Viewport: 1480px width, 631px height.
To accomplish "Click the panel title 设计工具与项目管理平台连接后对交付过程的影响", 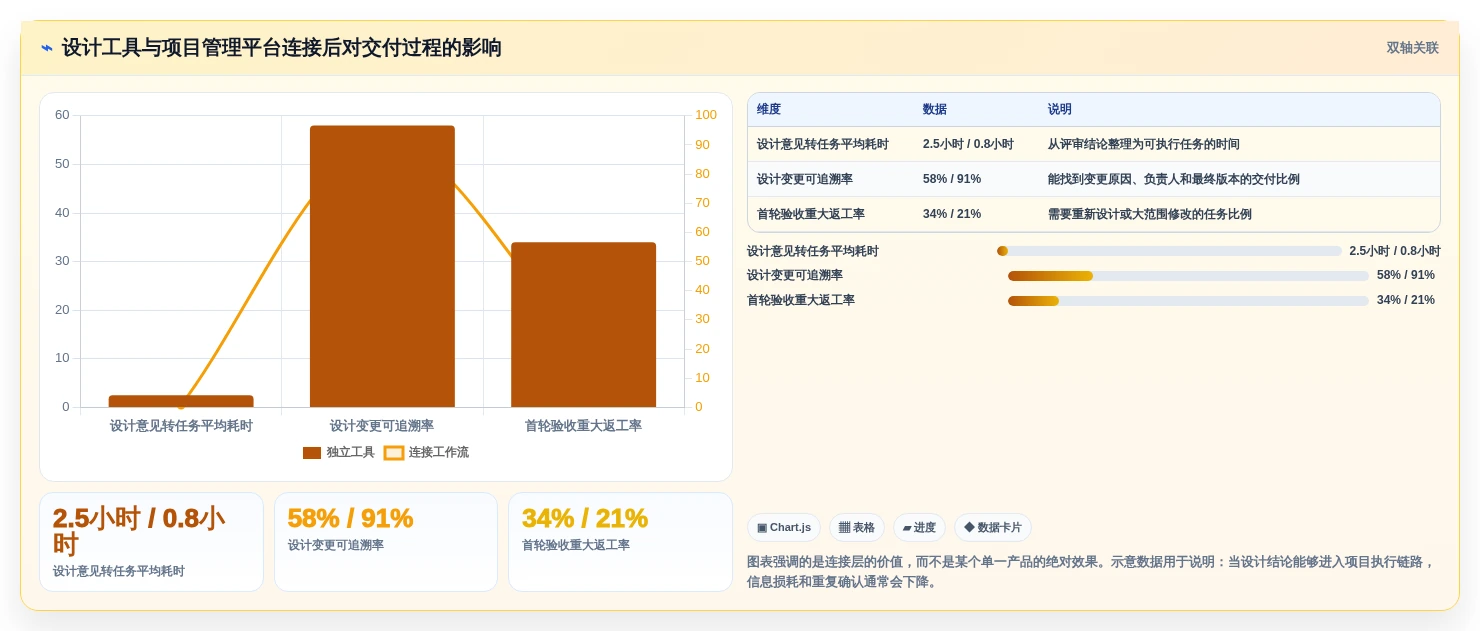I will (x=282, y=48).
